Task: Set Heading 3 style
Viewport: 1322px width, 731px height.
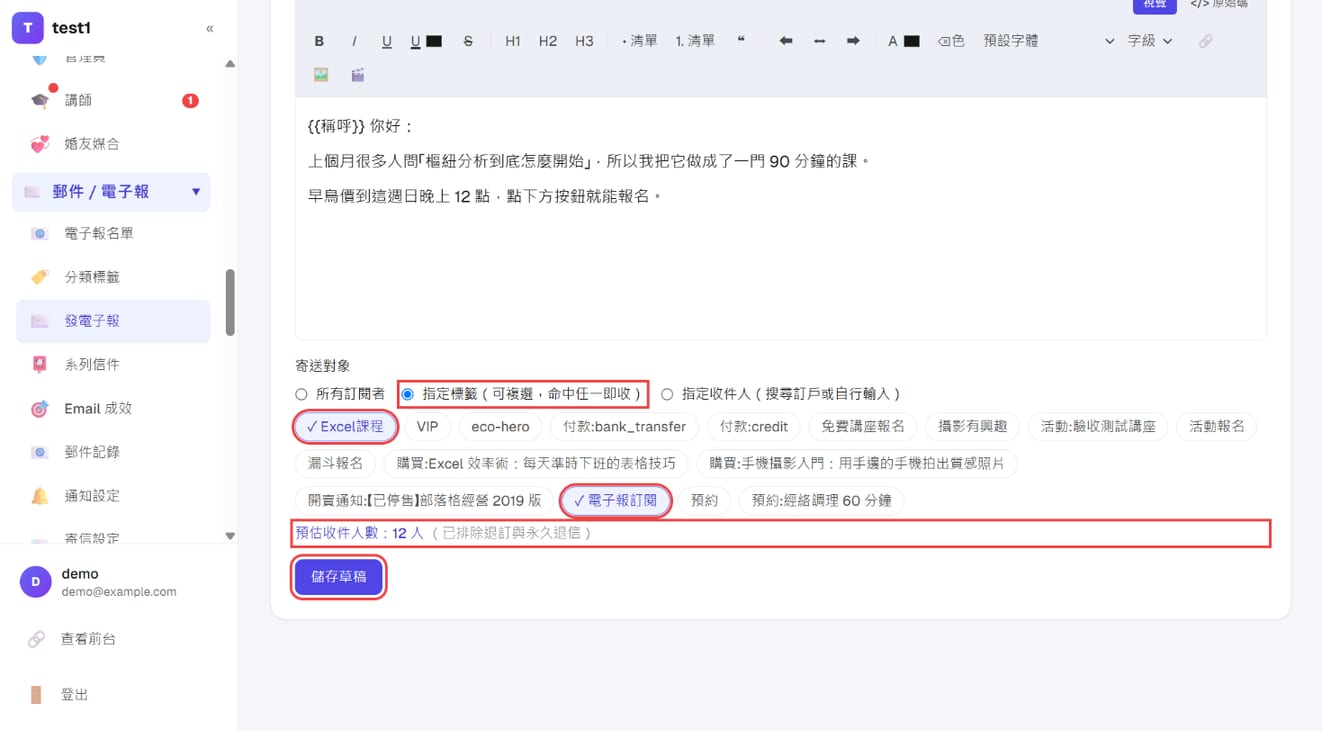Action: pyautogui.click(x=584, y=41)
